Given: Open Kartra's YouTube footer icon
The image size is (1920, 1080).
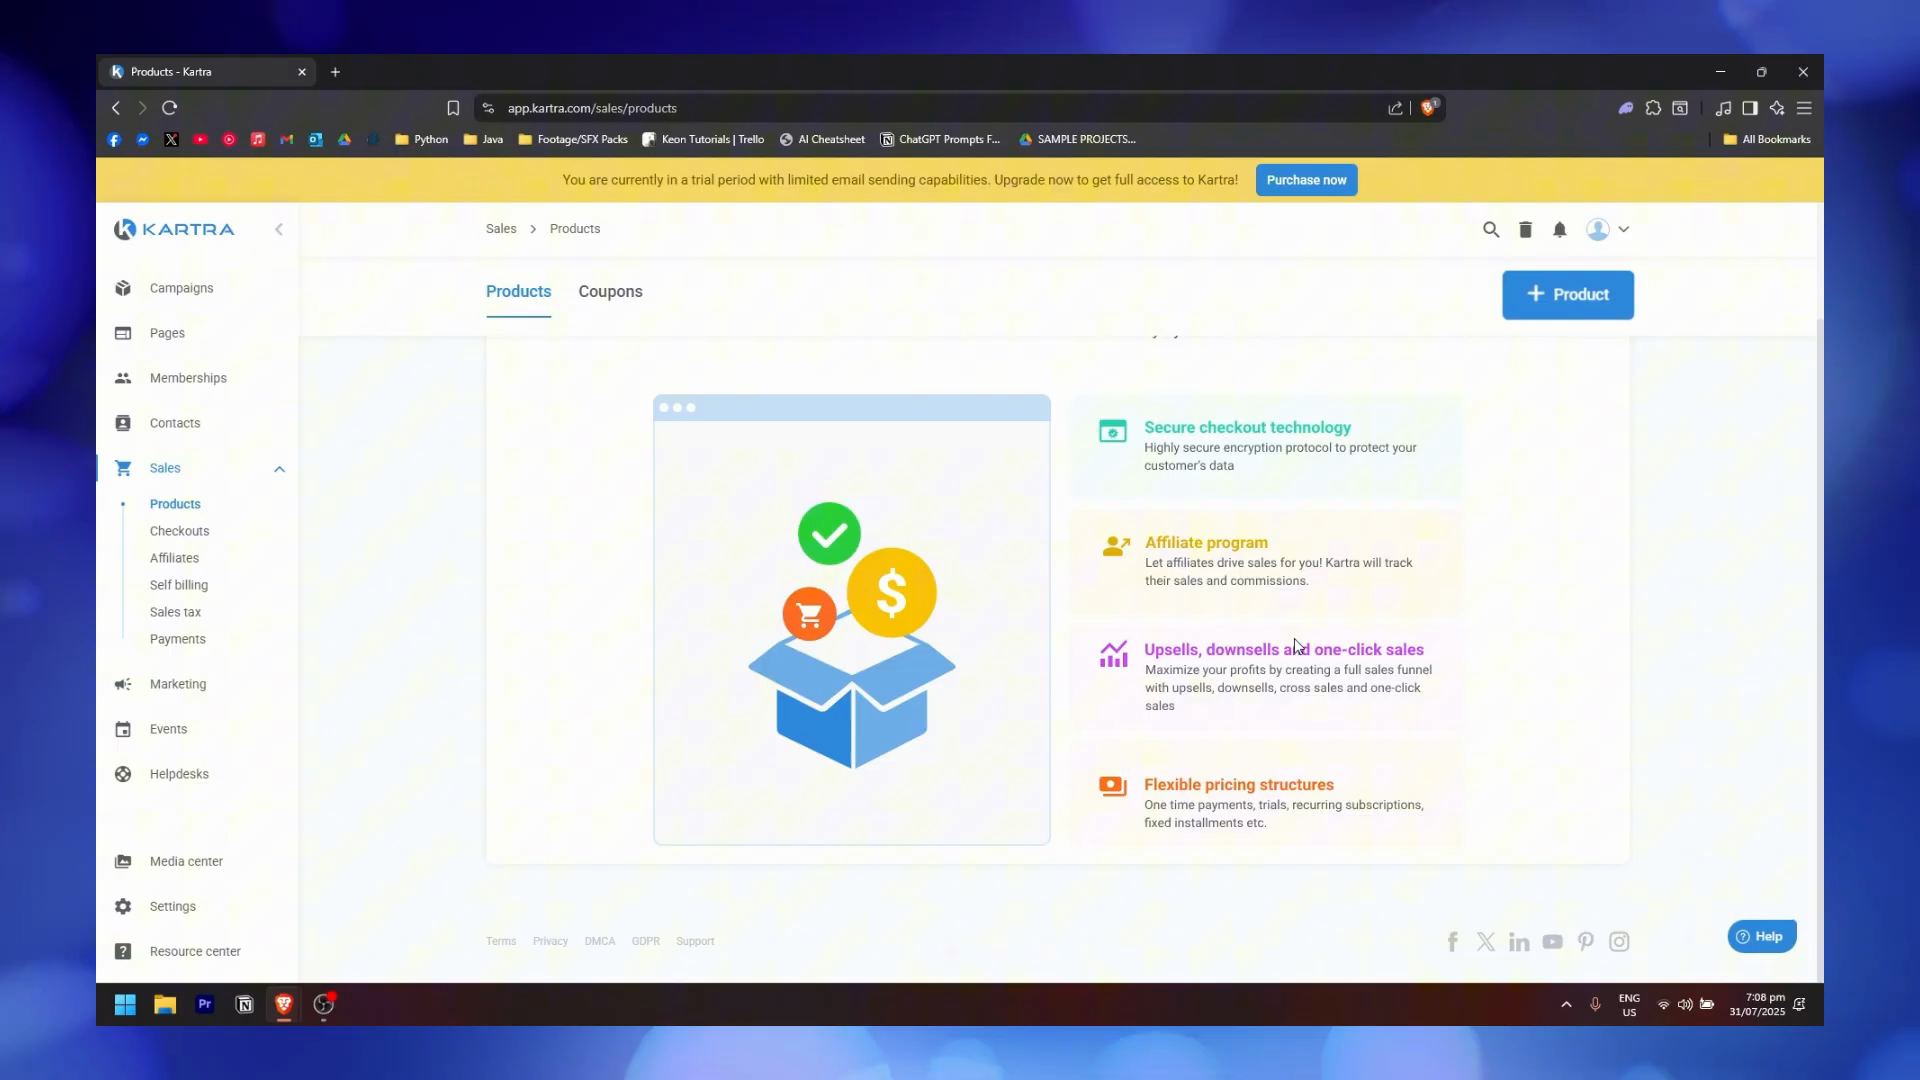Looking at the screenshot, I should point(1552,942).
